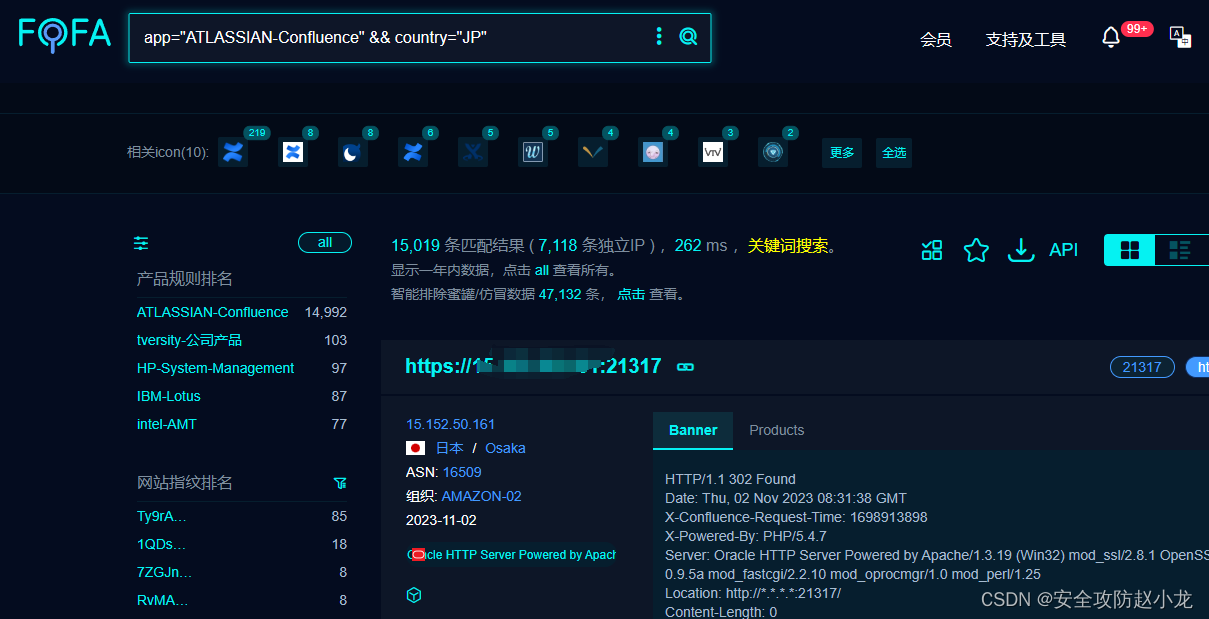
Task: Open the 会员 menu
Action: tap(936, 39)
